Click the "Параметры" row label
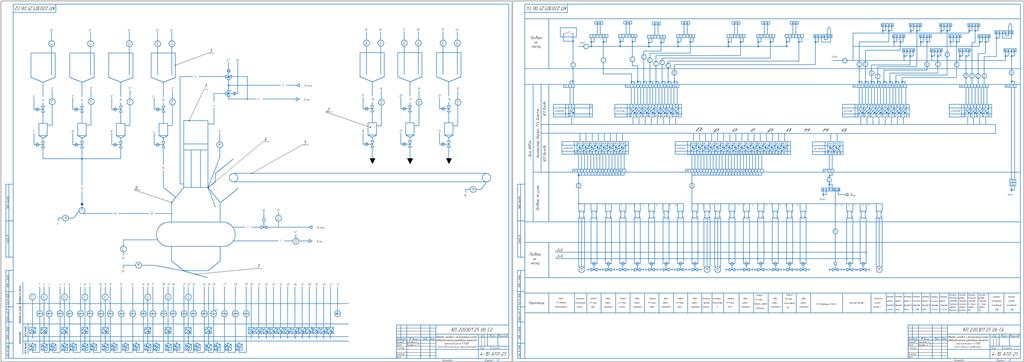The height and width of the screenshot is (362, 1024). pyautogui.click(x=537, y=303)
